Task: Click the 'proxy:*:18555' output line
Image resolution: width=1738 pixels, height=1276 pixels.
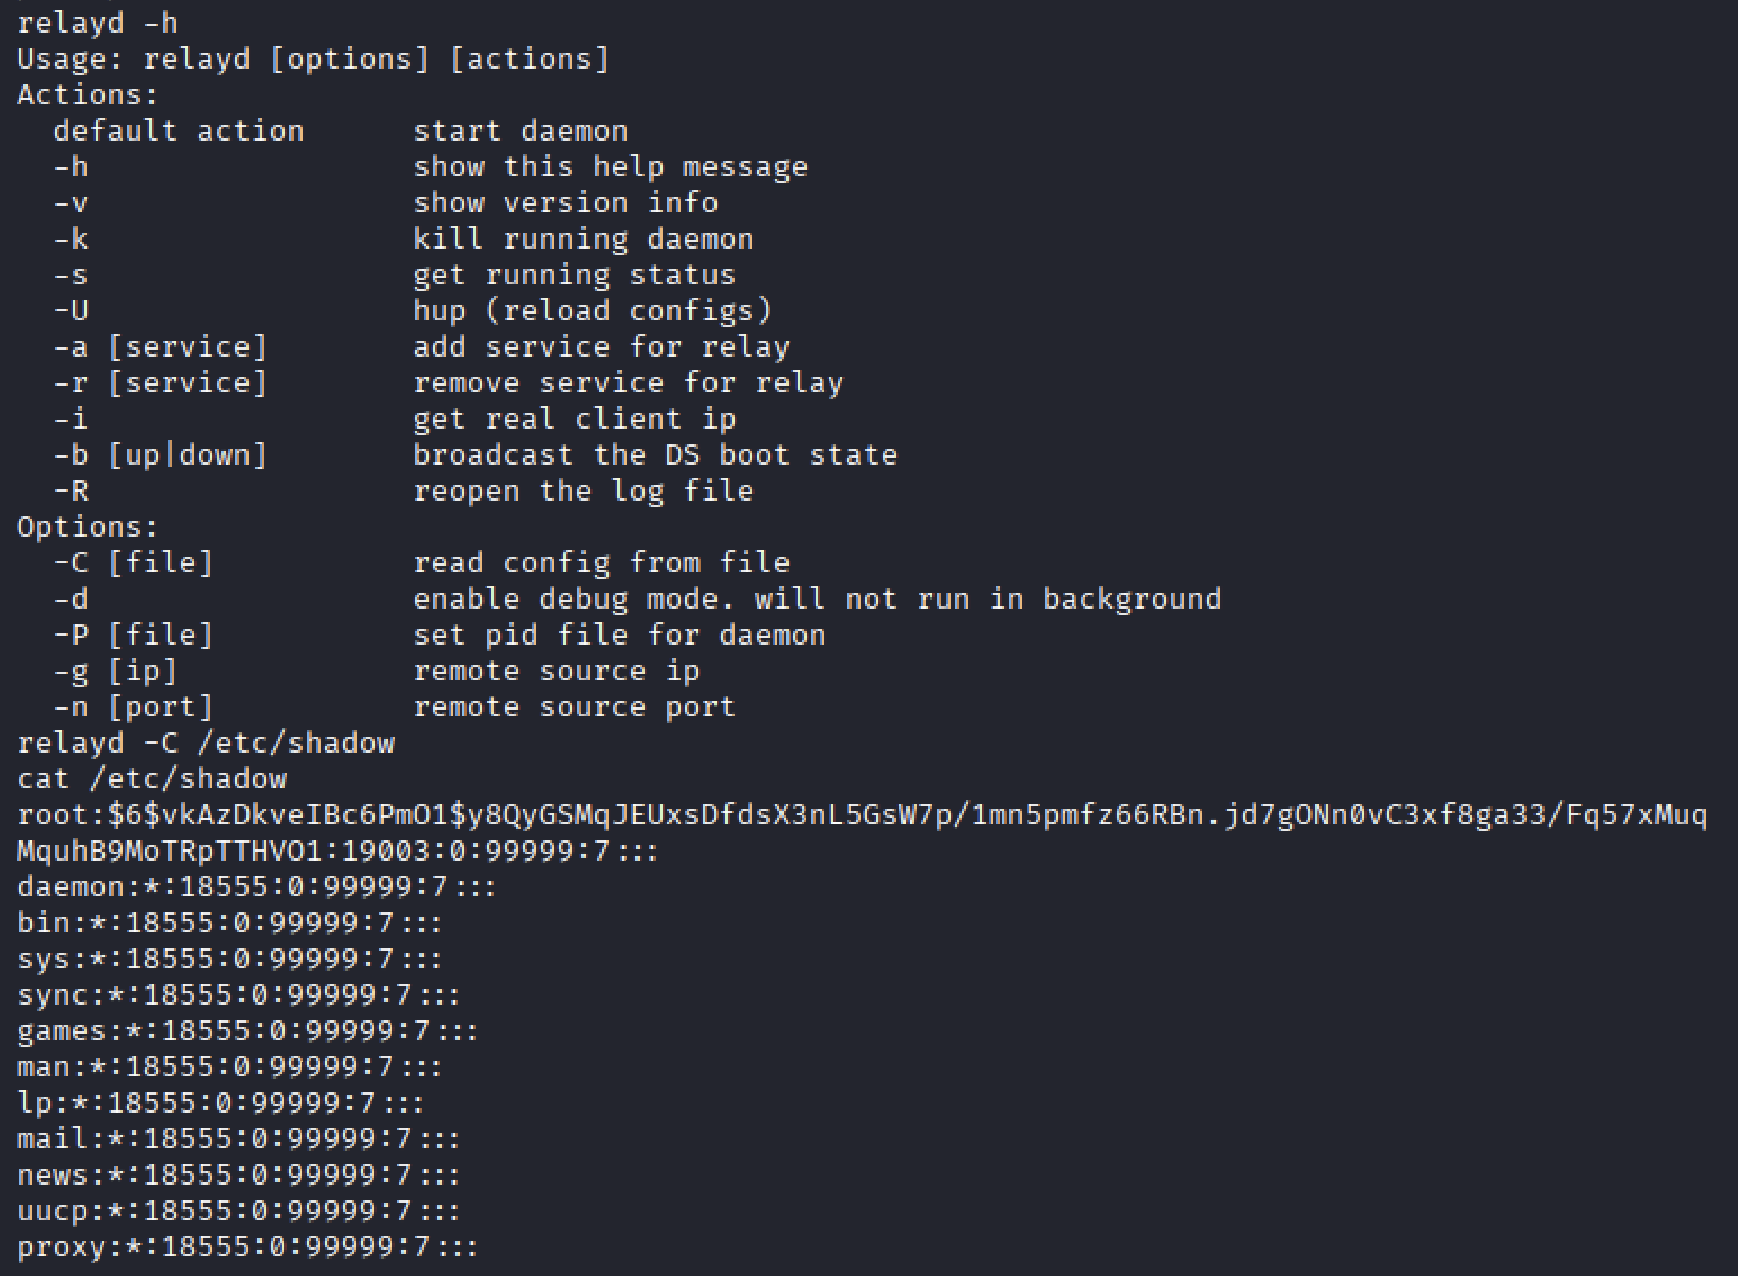Action: (x=247, y=1247)
